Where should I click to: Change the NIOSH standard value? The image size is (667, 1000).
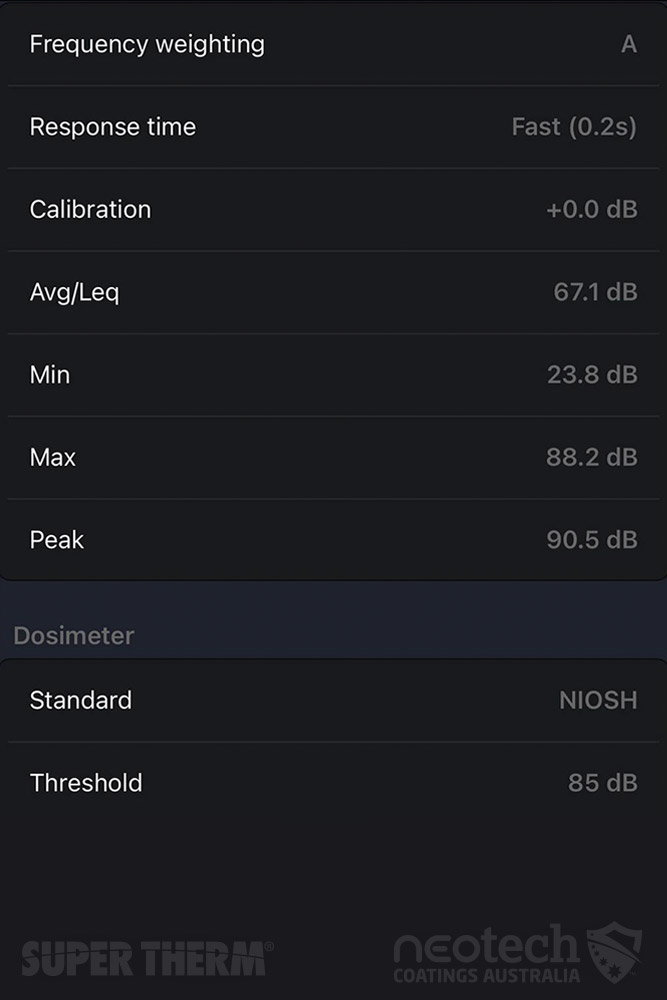point(598,700)
